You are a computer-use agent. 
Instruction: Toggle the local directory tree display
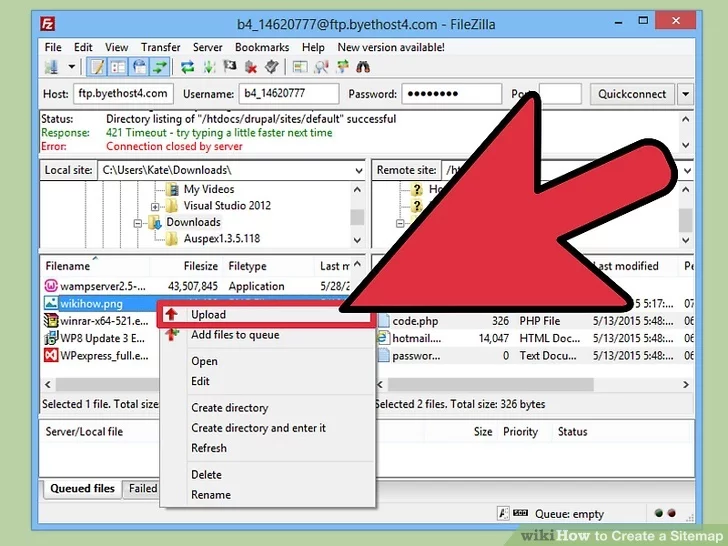click(118, 67)
